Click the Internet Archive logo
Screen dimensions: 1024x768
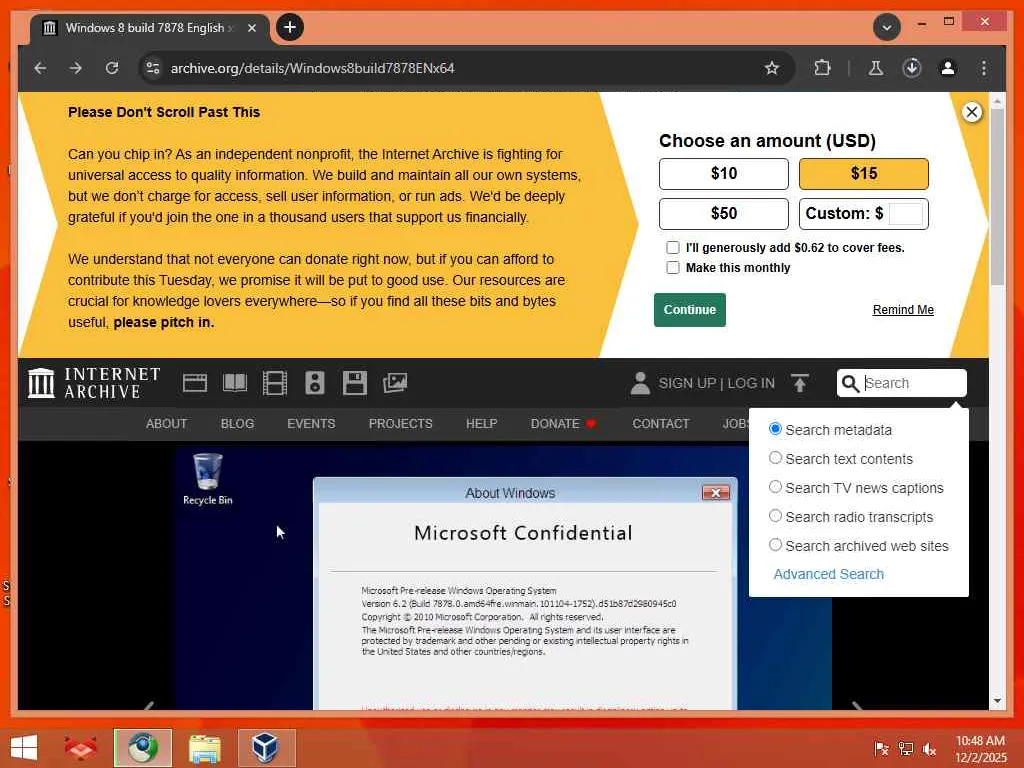click(94, 383)
